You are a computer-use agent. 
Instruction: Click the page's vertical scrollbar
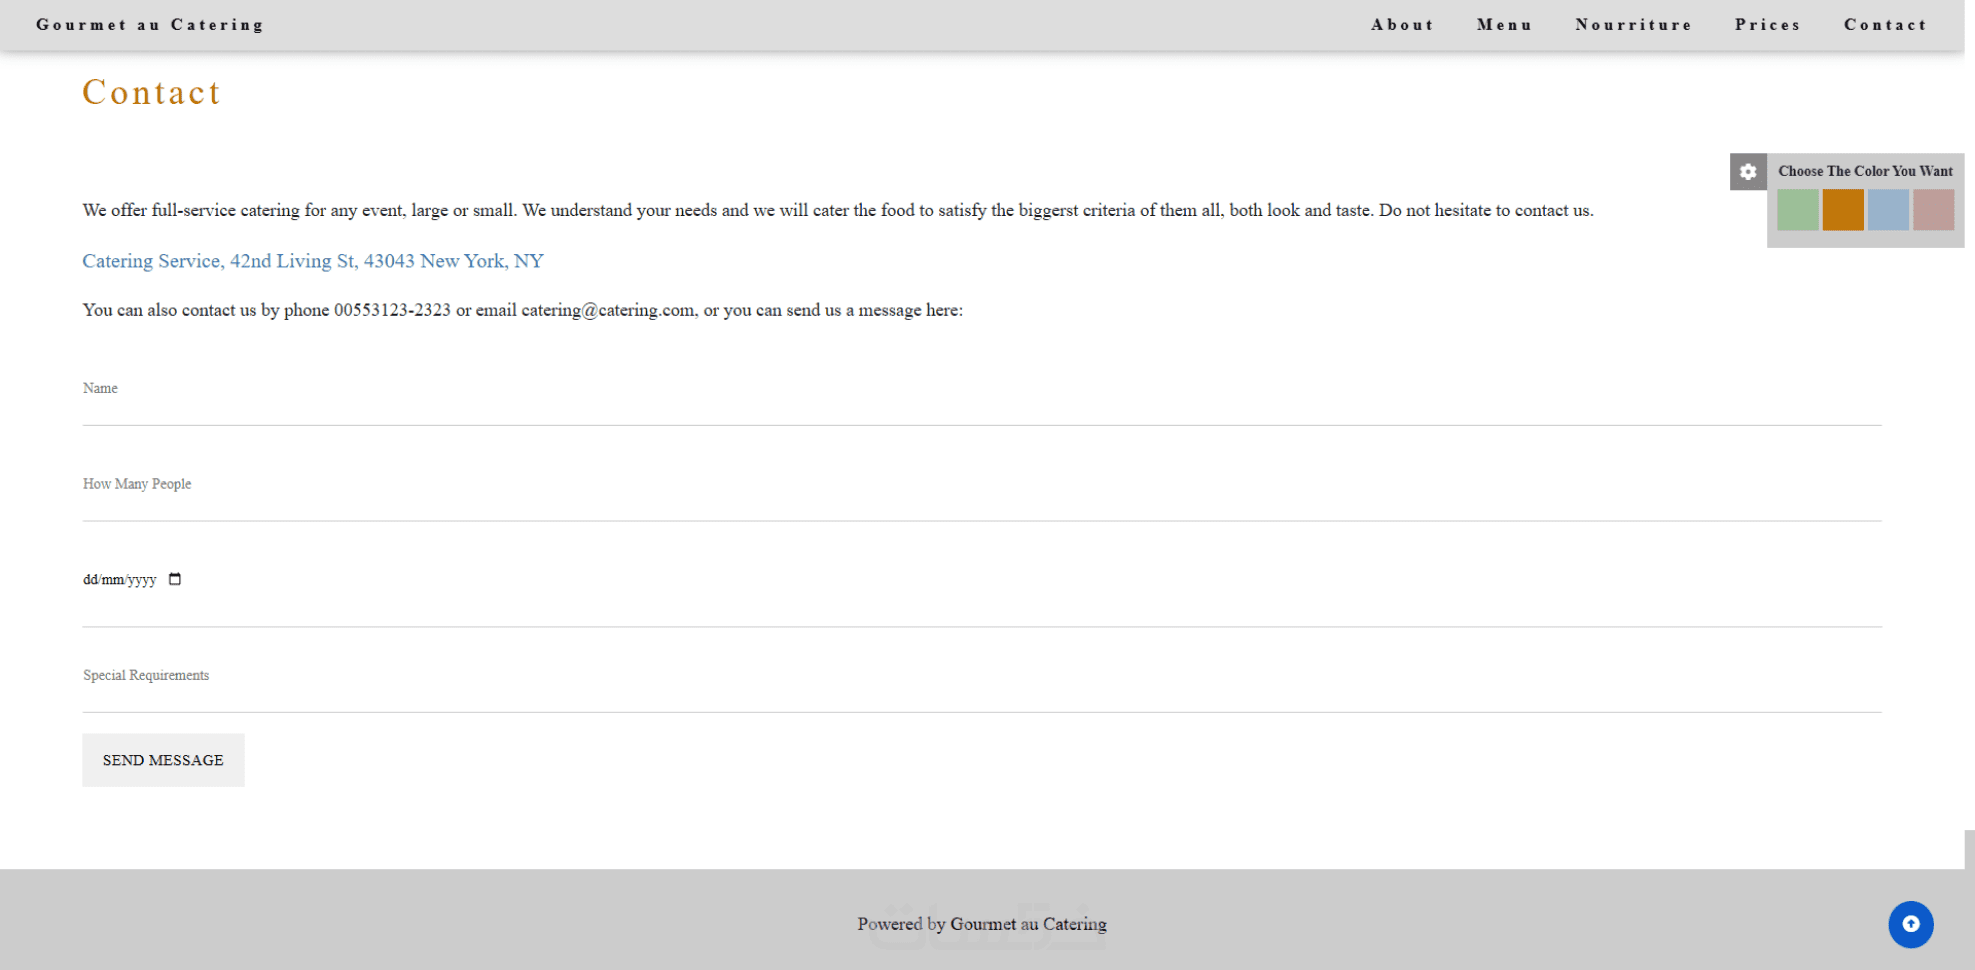pyautogui.click(x=1969, y=848)
